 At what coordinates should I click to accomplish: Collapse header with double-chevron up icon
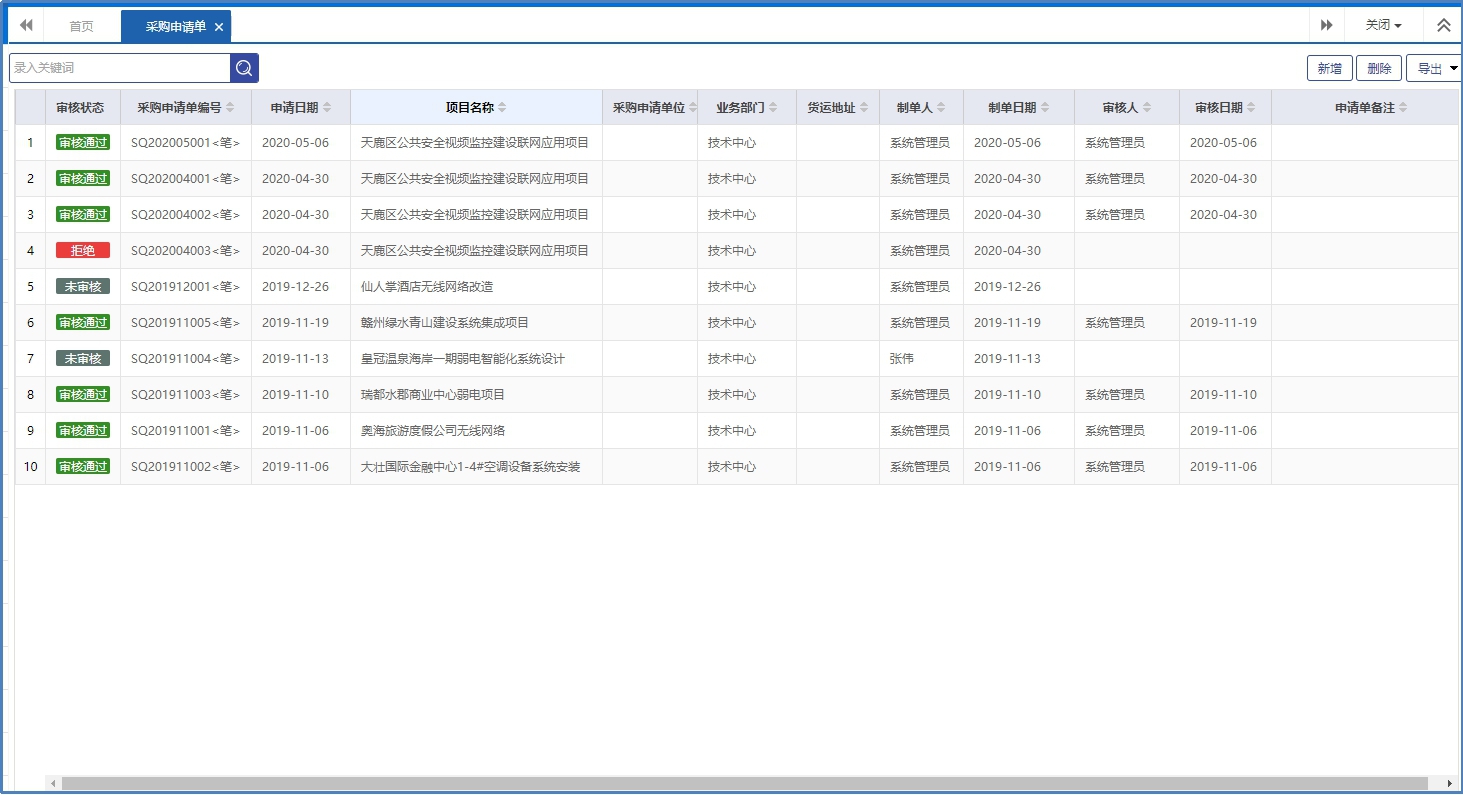coord(1443,25)
